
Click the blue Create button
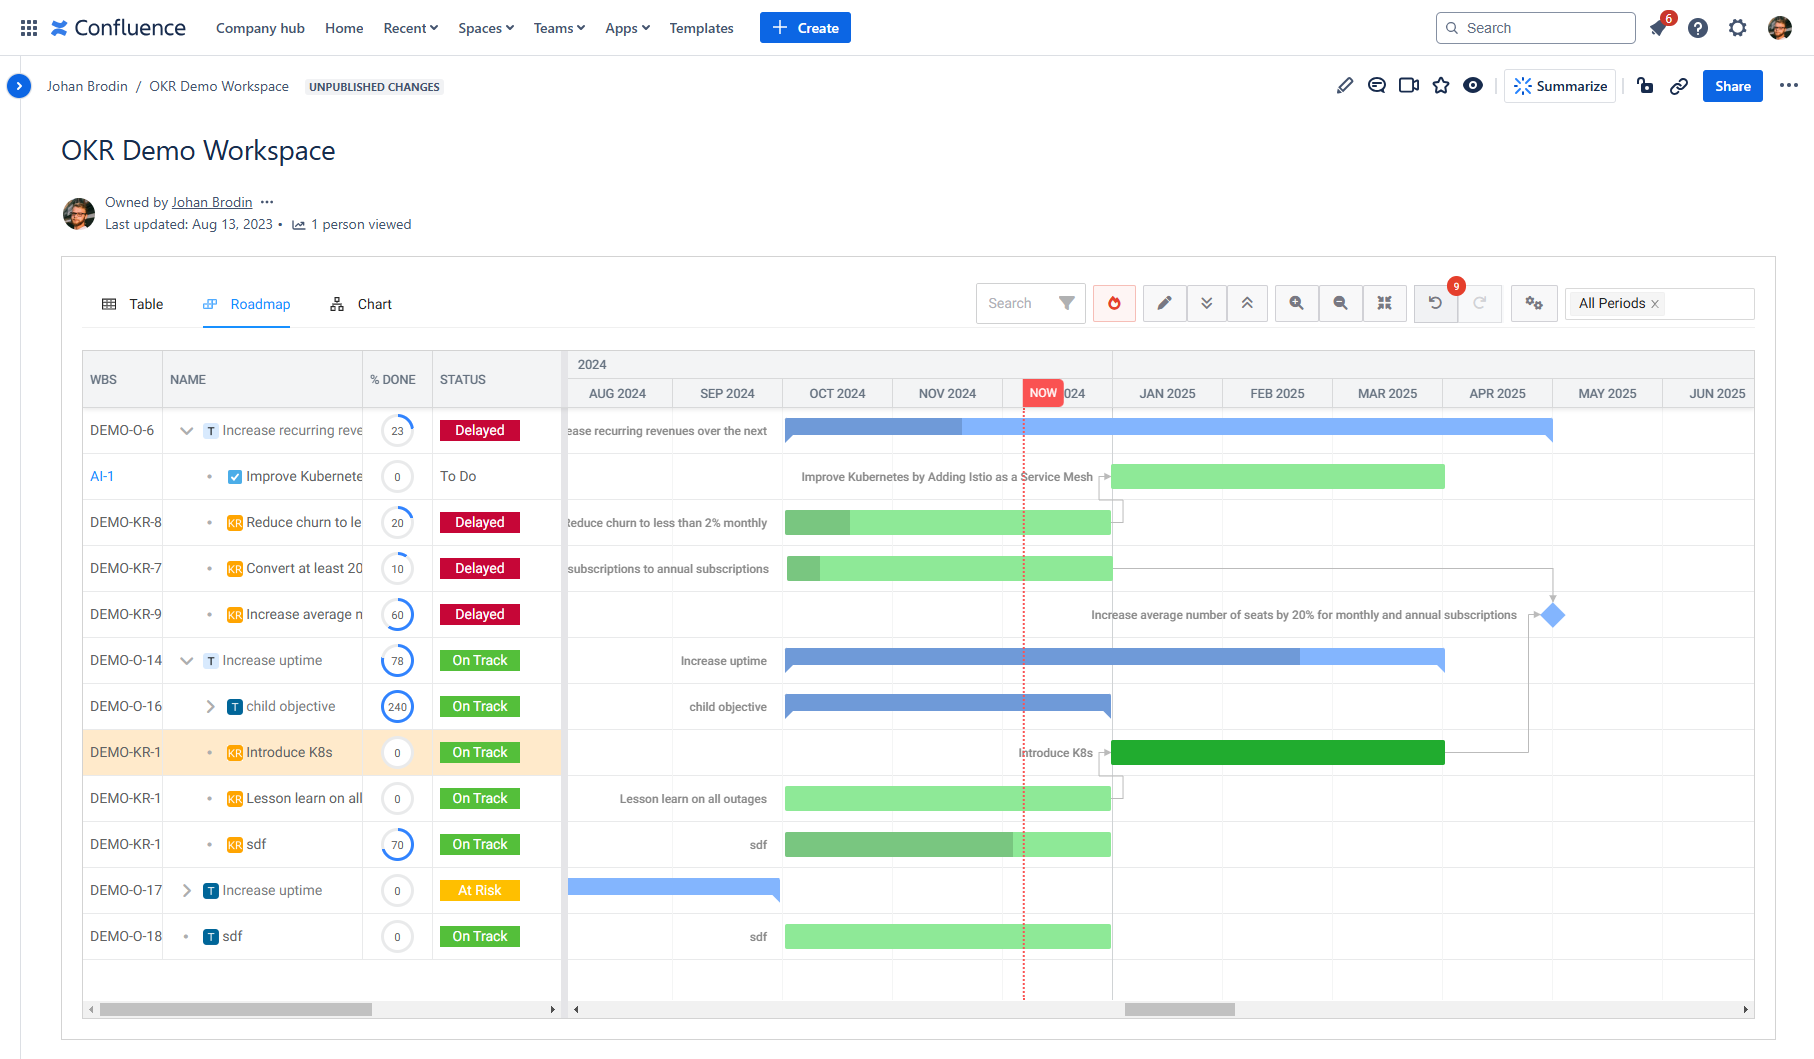point(805,28)
